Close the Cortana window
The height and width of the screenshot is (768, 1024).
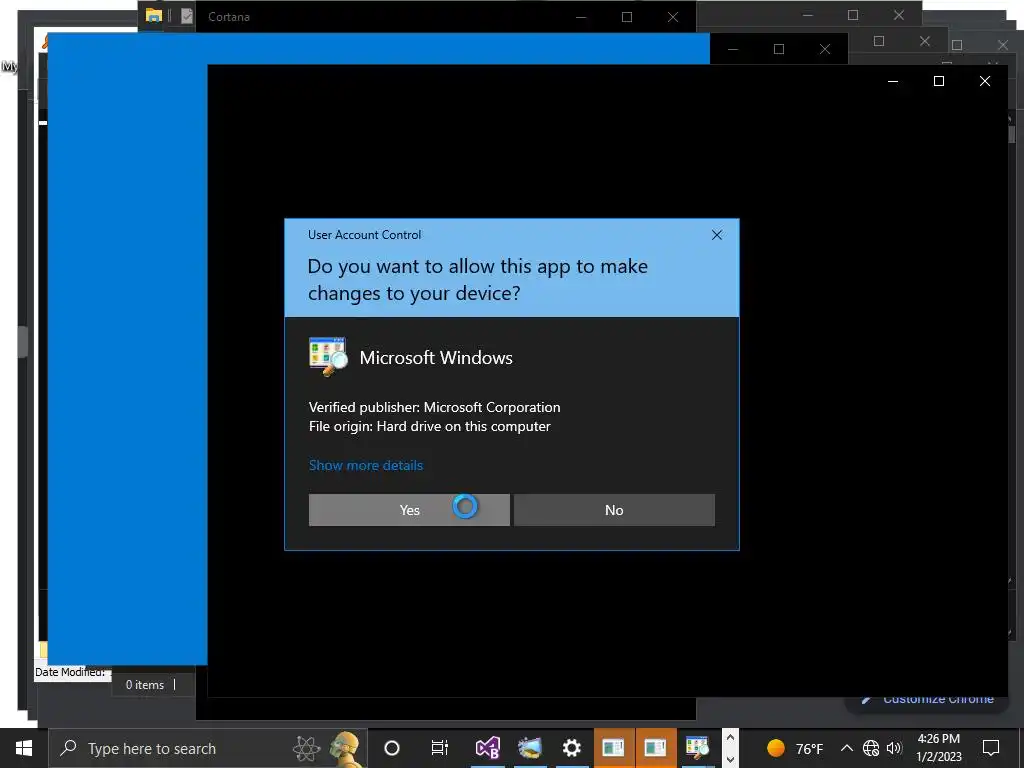point(673,17)
